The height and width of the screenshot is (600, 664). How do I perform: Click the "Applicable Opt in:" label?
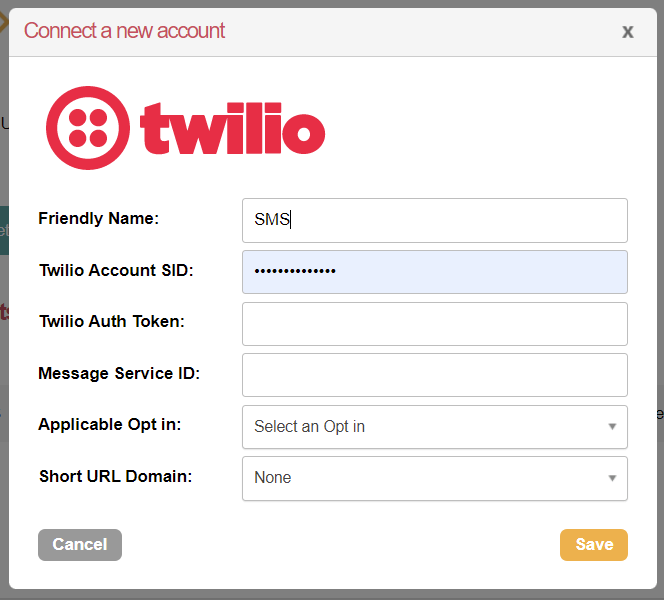tap(110, 424)
